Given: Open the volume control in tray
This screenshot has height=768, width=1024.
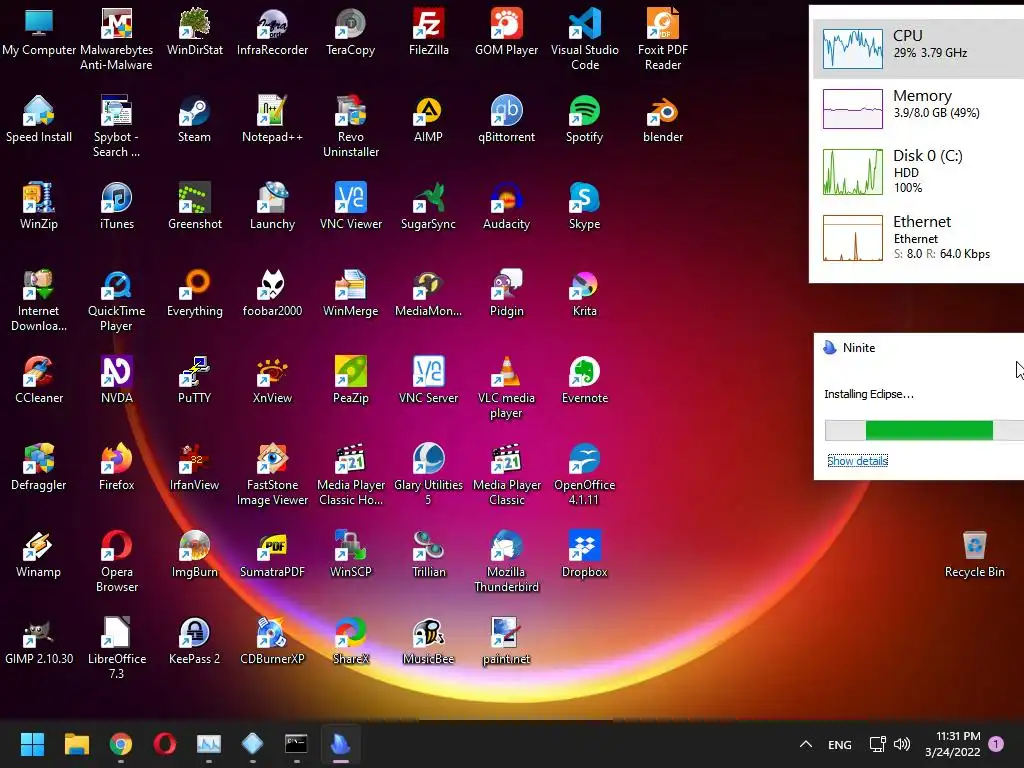Looking at the screenshot, I should [902, 744].
